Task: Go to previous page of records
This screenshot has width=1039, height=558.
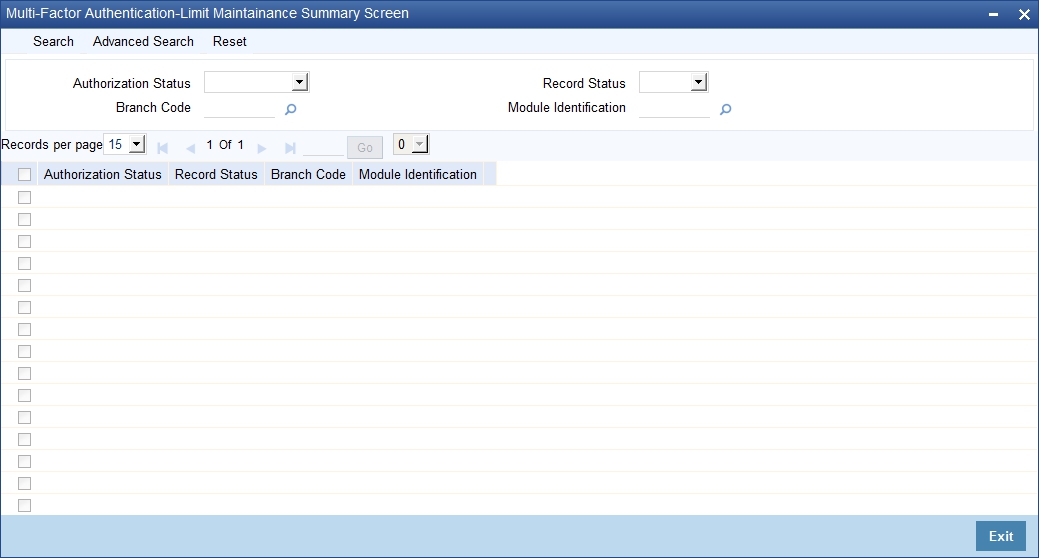Action: pyautogui.click(x=190, y=148)
